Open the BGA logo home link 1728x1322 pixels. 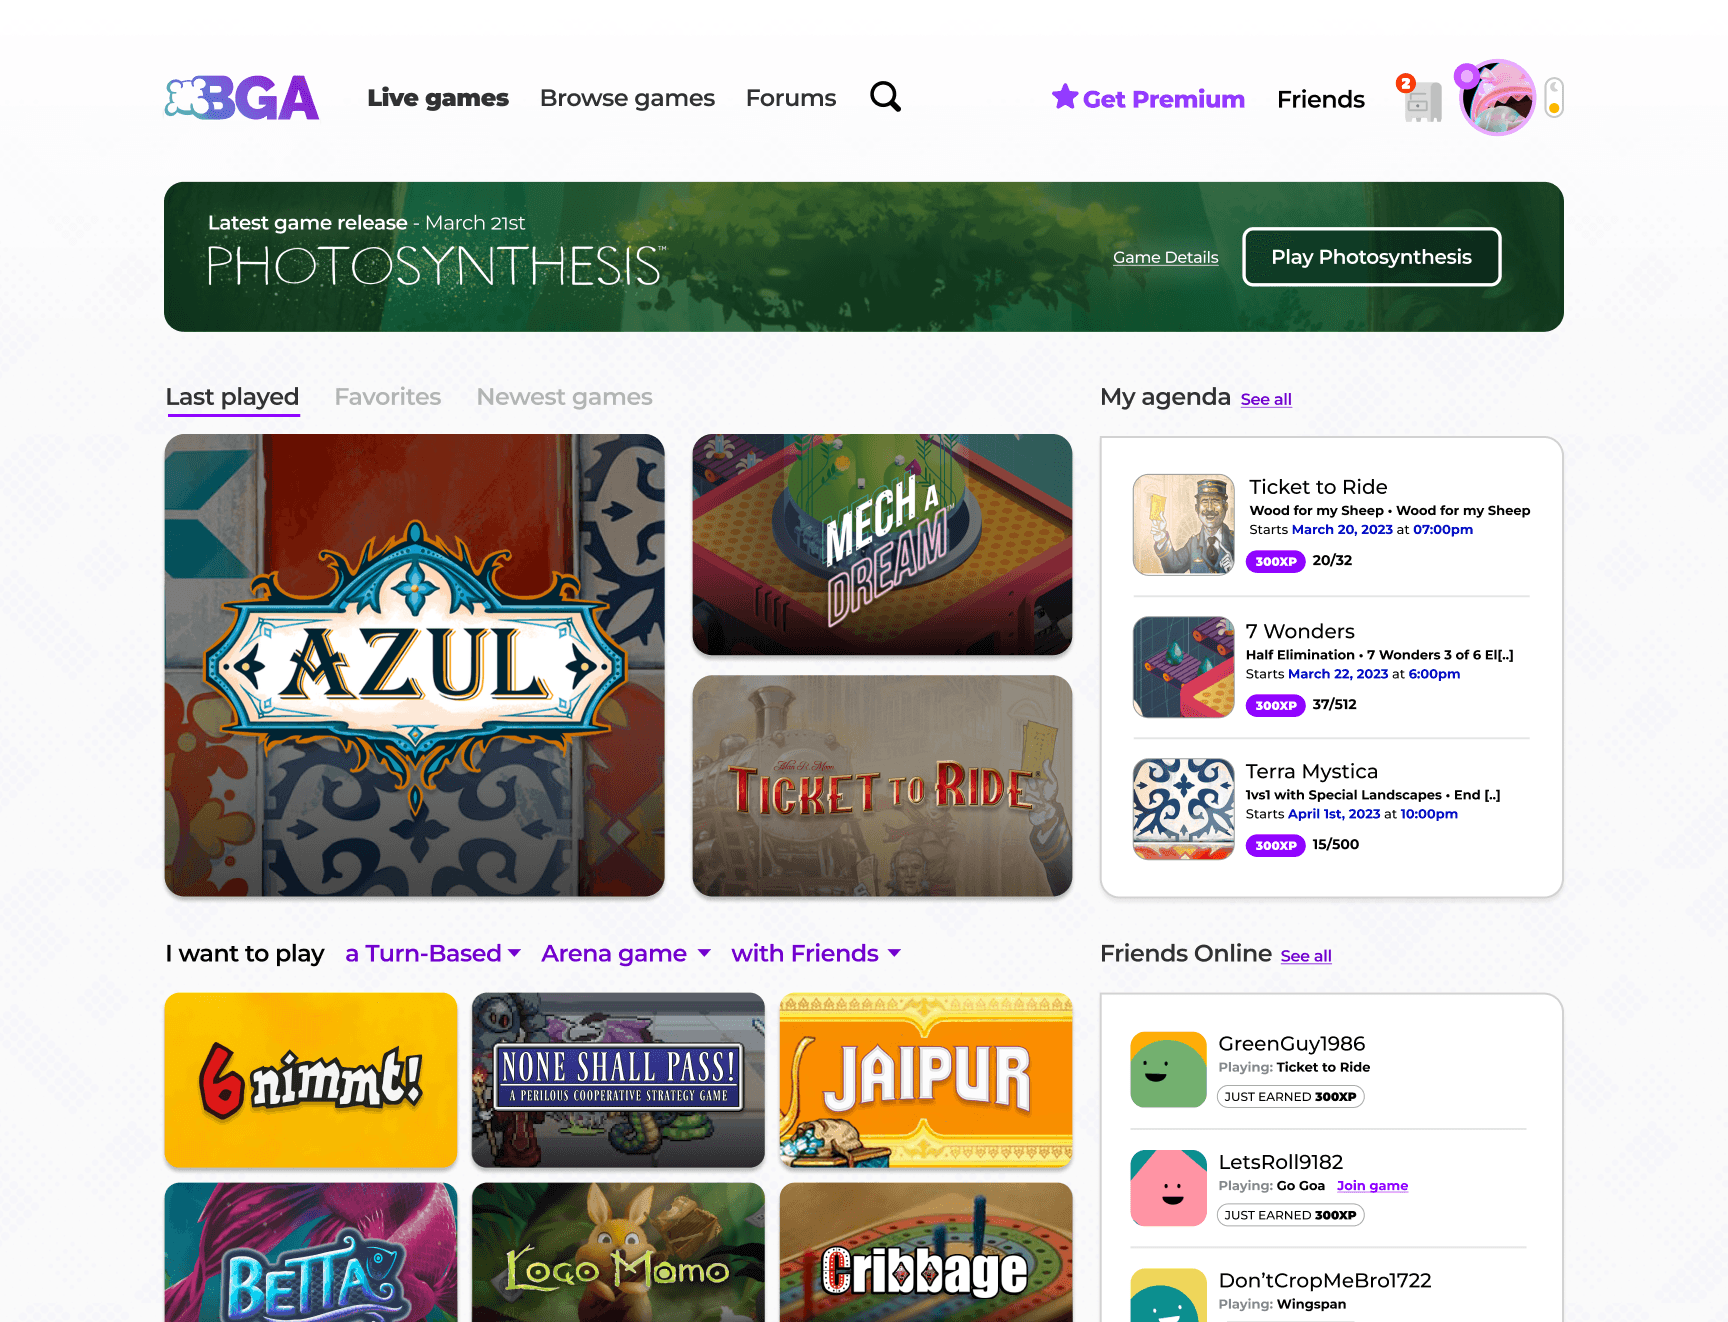point(242,98)
